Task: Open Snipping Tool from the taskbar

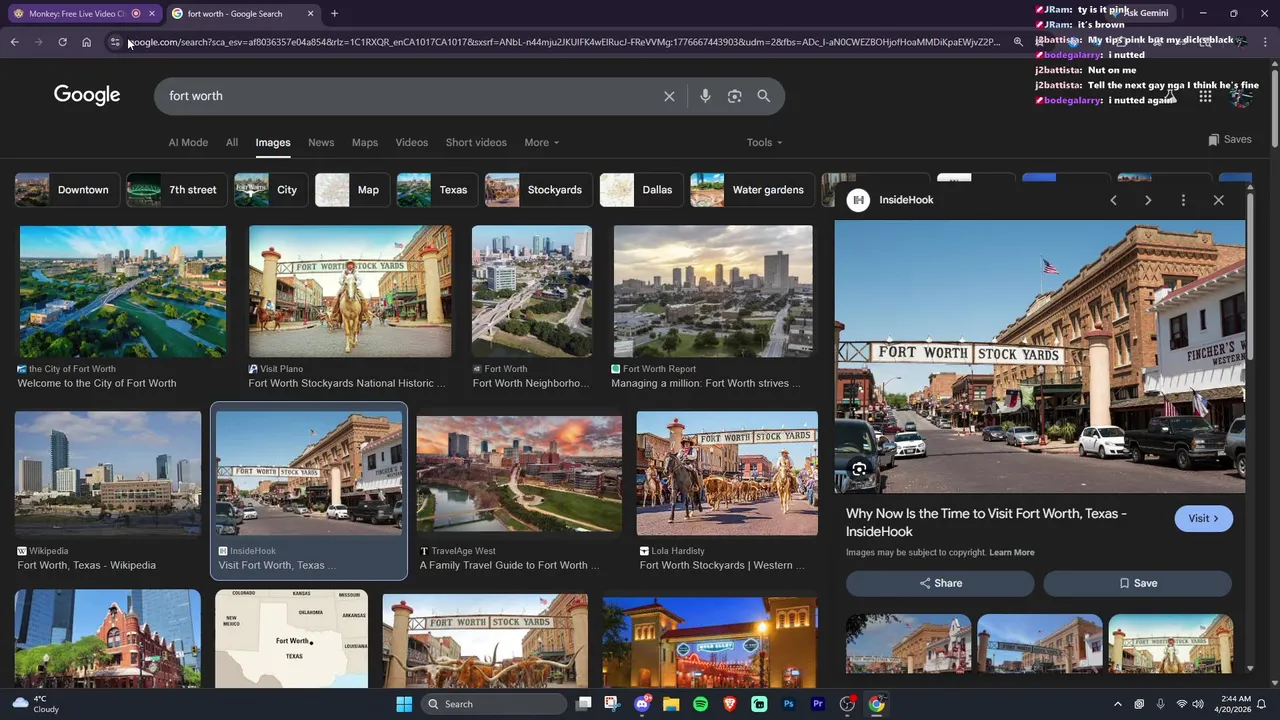Action: click(x=612, y=704)
